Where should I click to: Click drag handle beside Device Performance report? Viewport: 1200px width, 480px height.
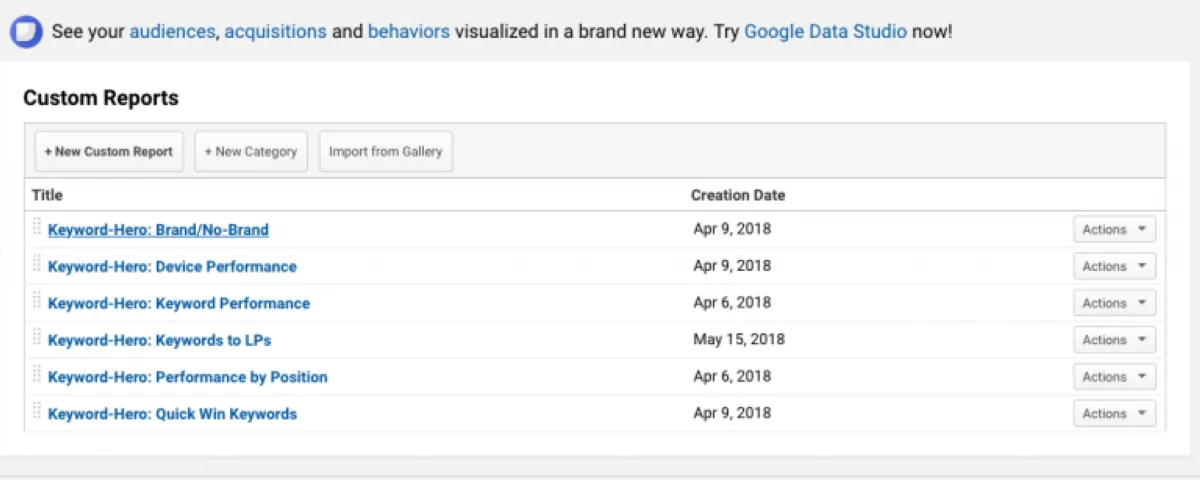(37, 264)
